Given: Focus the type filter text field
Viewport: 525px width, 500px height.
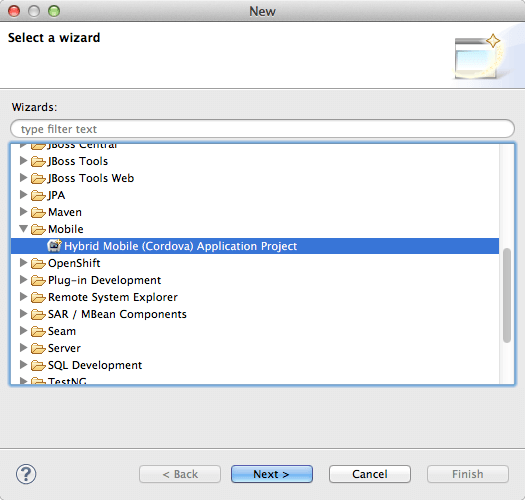Looking at the screenshot, I should pos(262,129).
